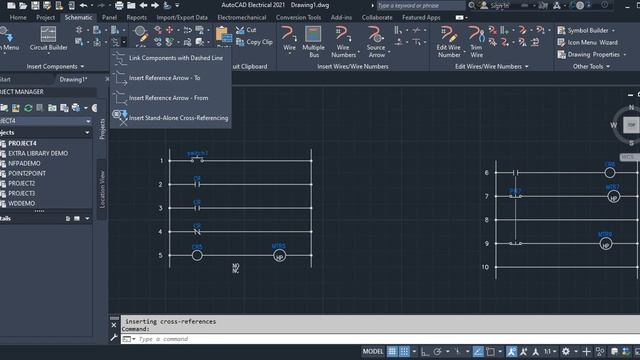
Task: Click the Plot printer icon
Action: [x=119, y=5]
